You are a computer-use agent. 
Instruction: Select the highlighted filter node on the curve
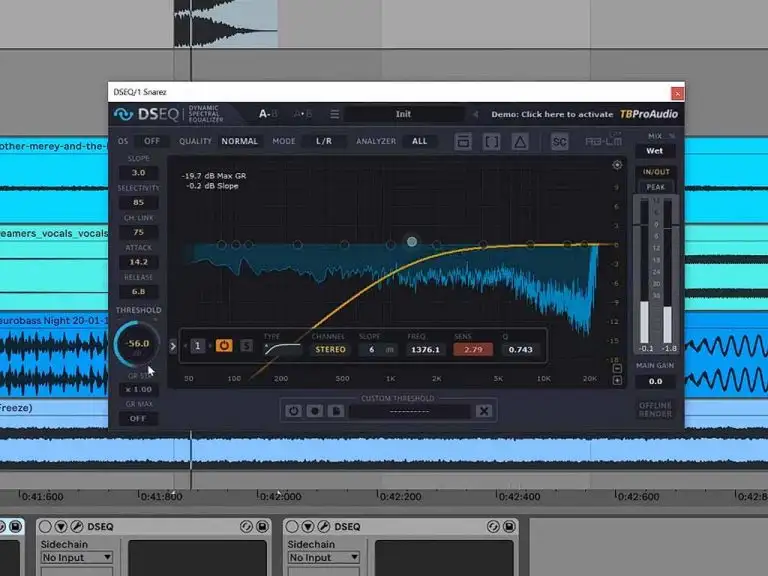pos(412,241)
